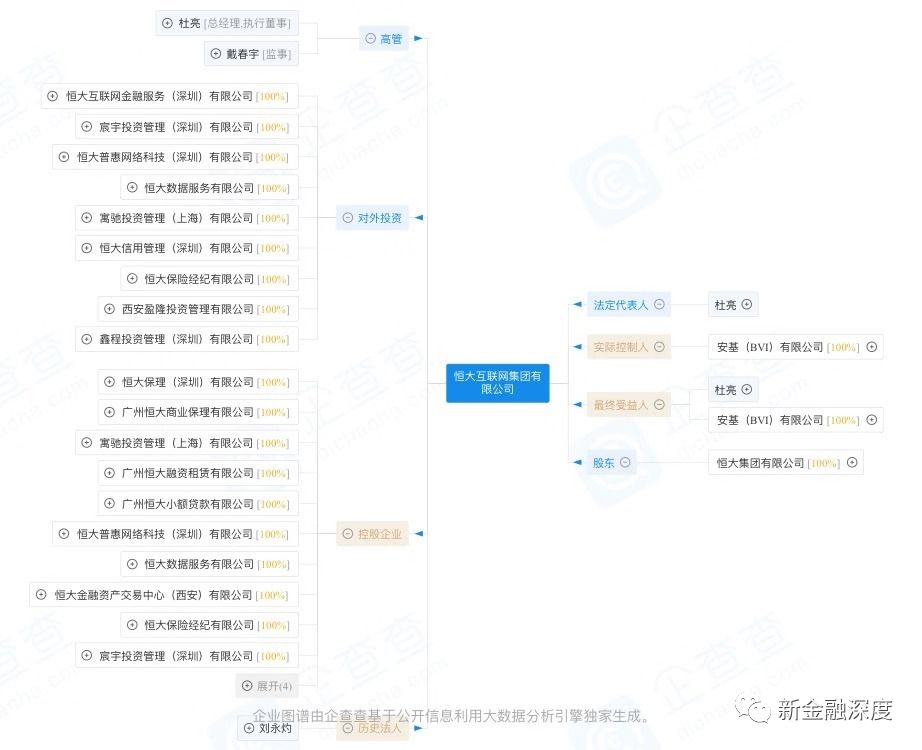The image size is (922, 750).
Task: Expand plus icon of 恒大互联网金融服务（深圳）有限公司
Action: click(52, 96)
